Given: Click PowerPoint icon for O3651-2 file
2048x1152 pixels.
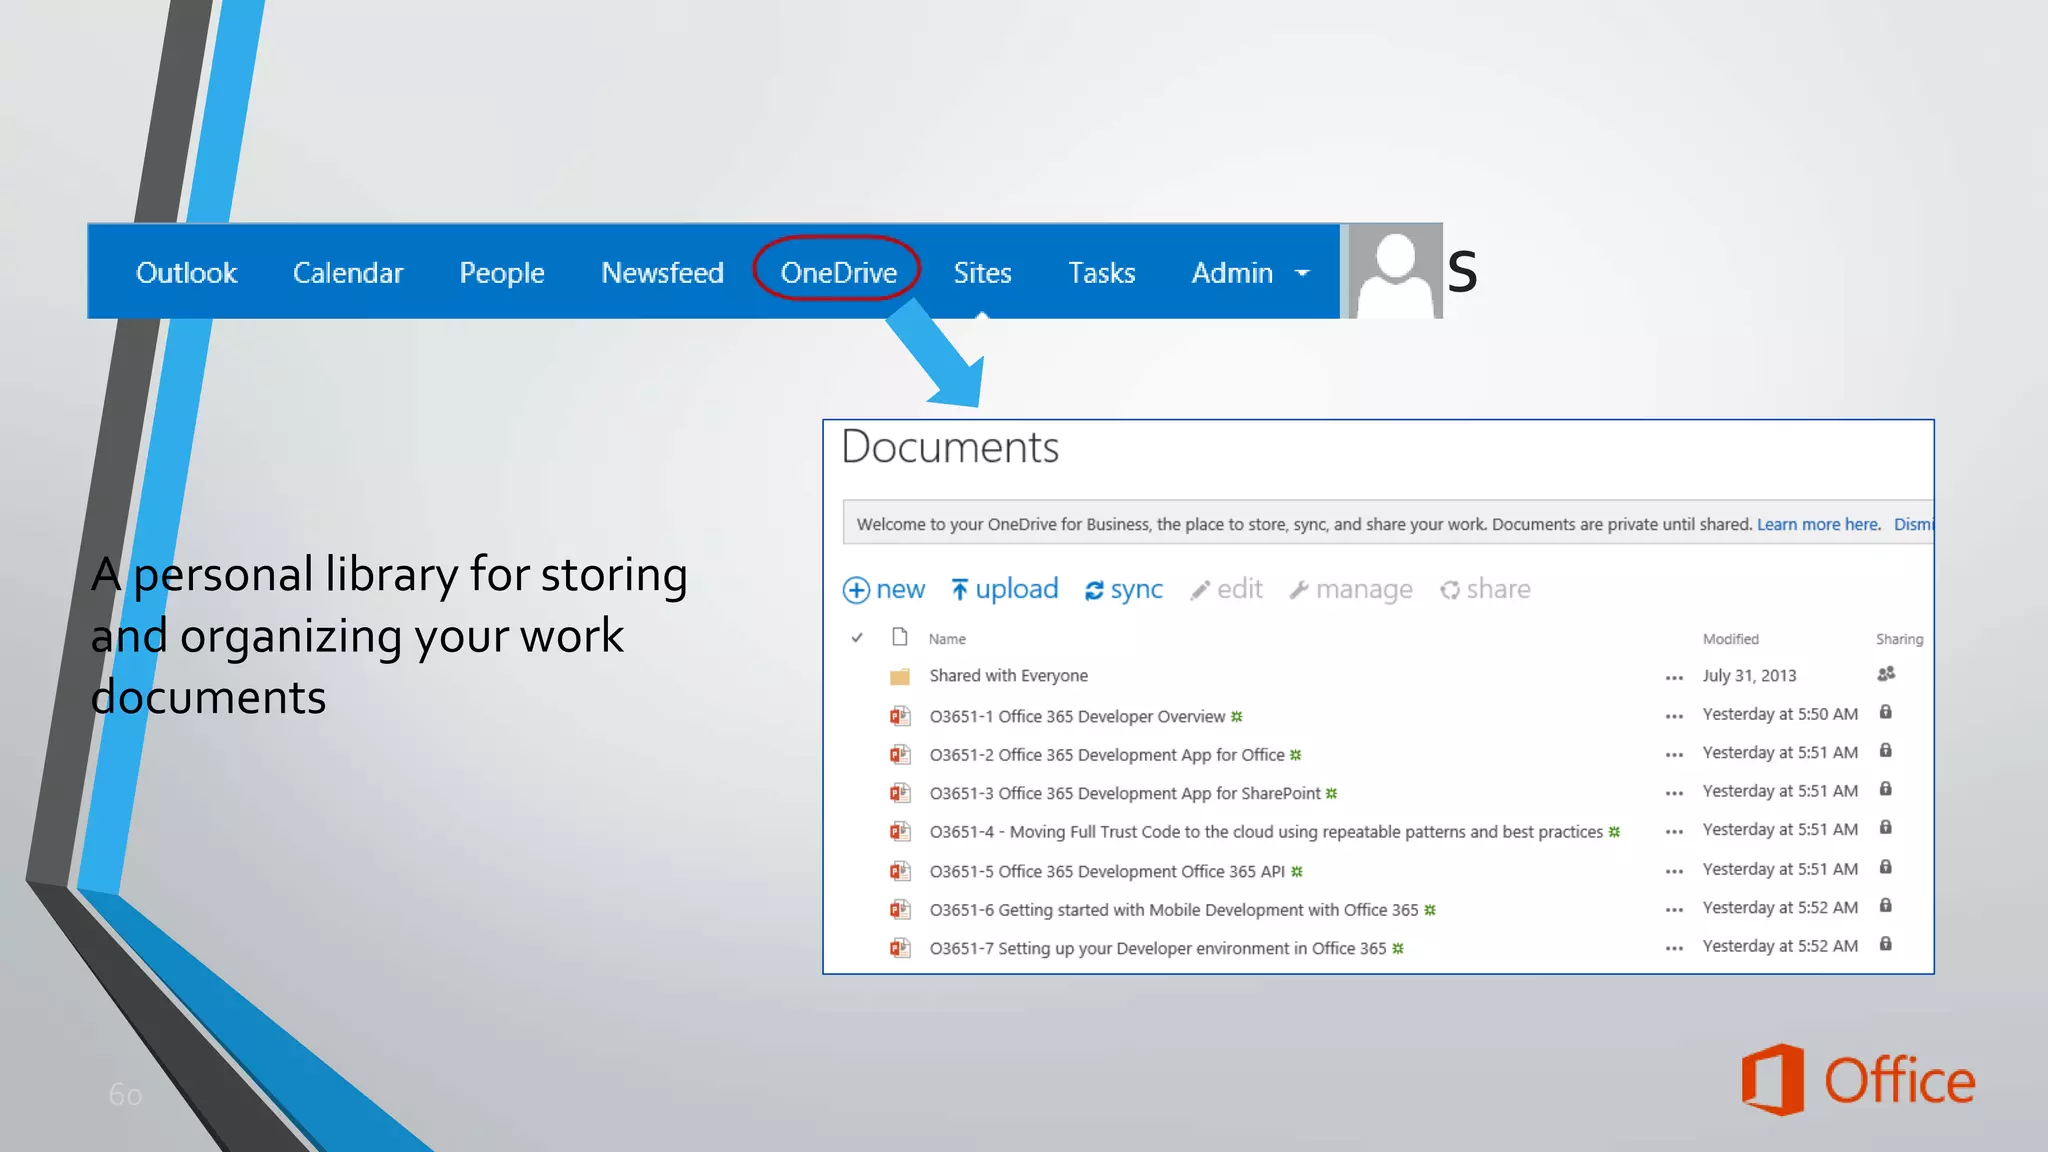Looking at the screenshot, I should [x=900, y=754].
